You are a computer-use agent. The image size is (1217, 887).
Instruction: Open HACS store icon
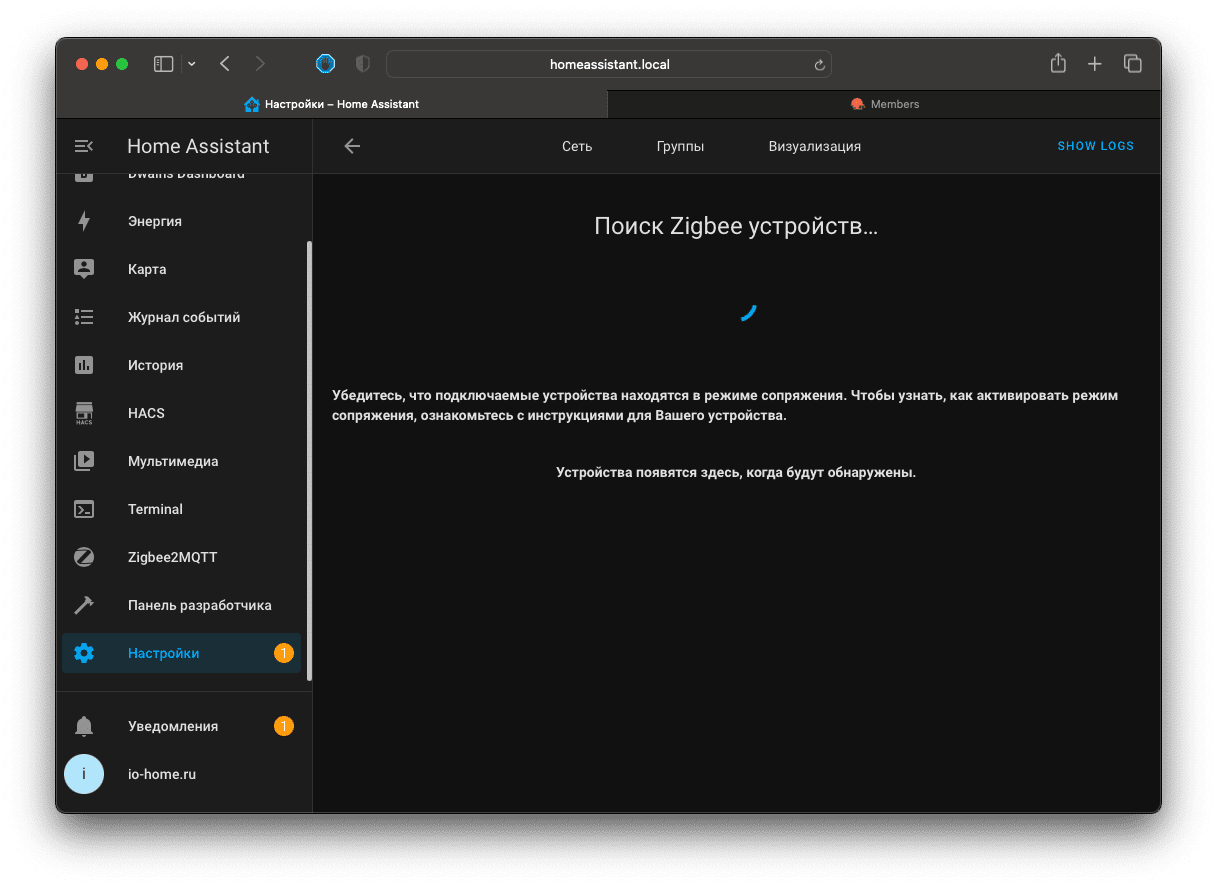click(x=84, y=413)
